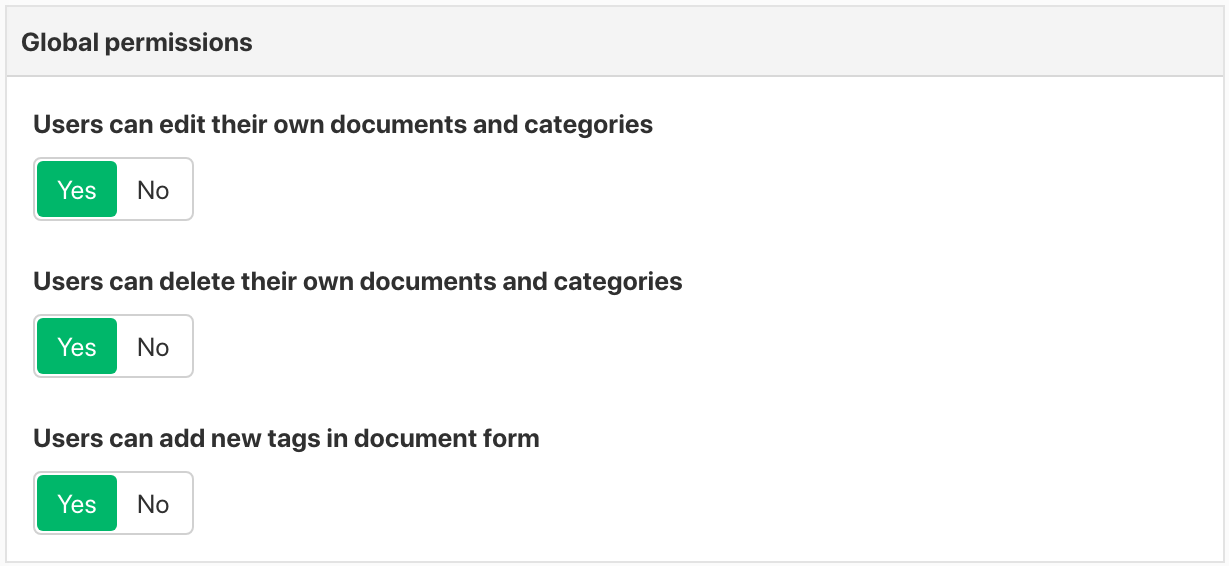The width and height of the screenshot is (1229, 566).
Task: Select Yes for deleting own documents
Action: (77, 347)
